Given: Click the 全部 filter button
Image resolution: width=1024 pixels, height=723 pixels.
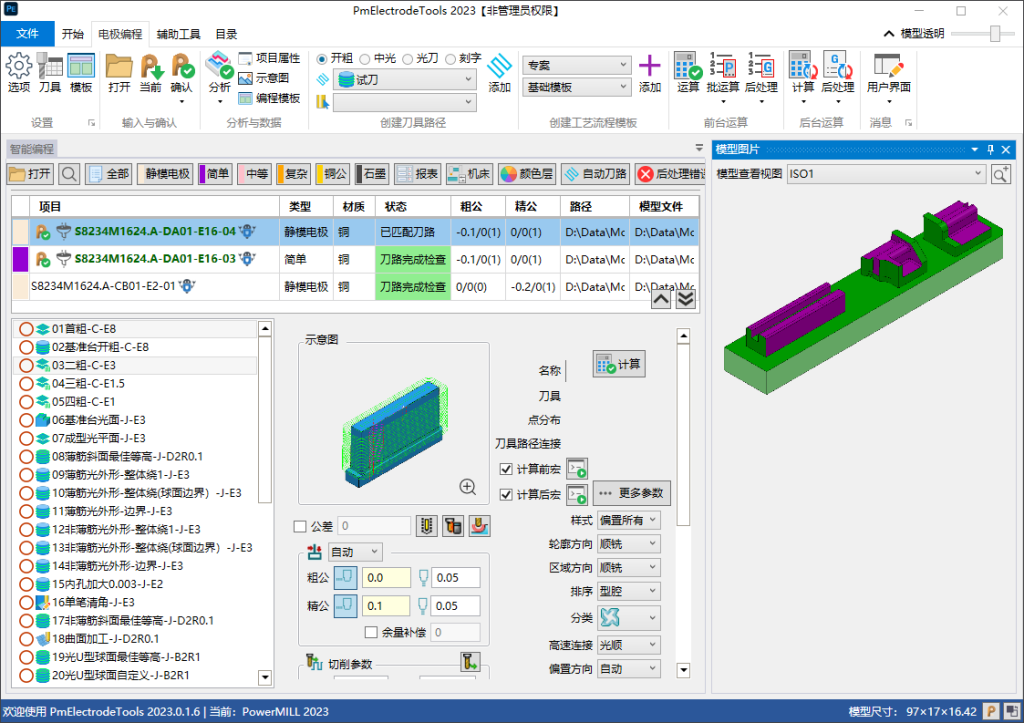Looking at the screenshot, I should coord(109,174).
